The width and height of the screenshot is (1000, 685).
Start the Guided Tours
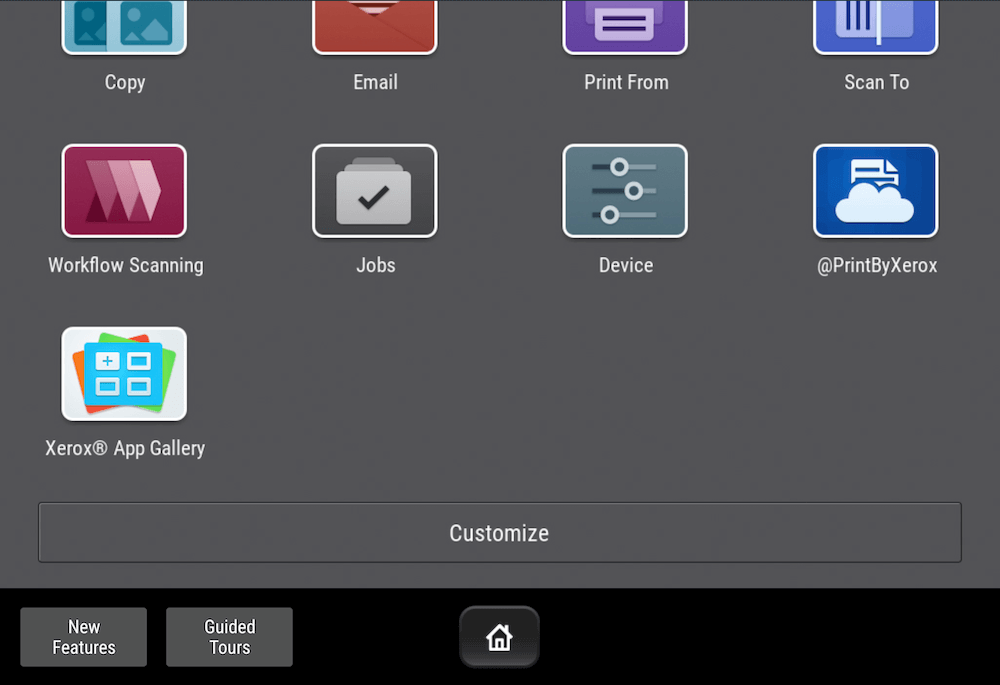[x=229, y=637]
